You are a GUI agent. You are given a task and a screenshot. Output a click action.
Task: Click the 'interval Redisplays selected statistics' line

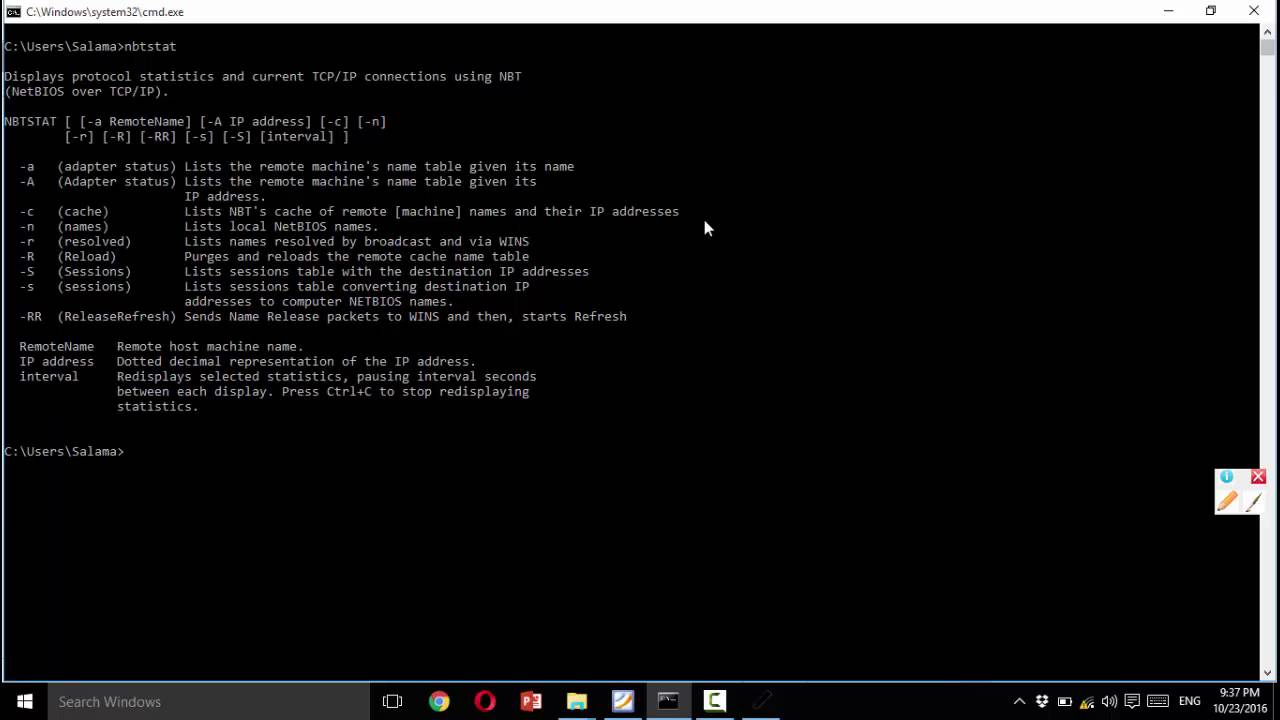pos(278,376)
